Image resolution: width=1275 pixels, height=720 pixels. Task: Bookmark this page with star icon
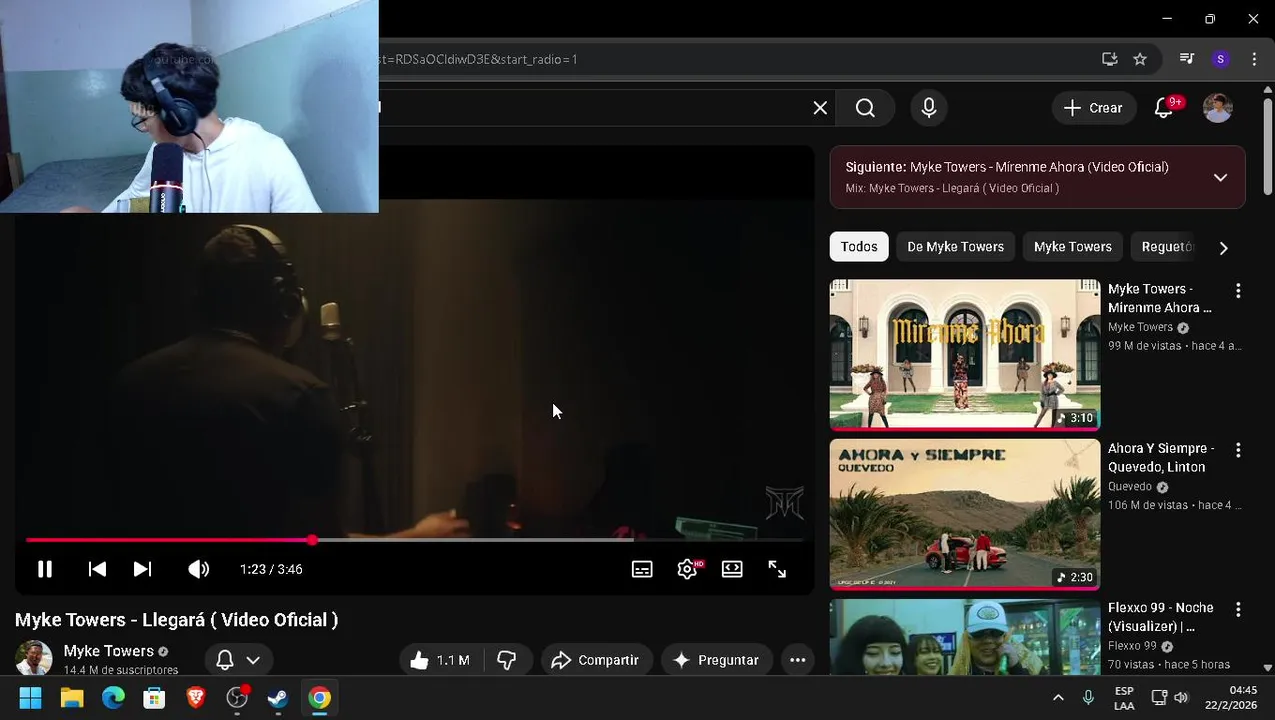pyautogui.click(x=1140, y=59)
